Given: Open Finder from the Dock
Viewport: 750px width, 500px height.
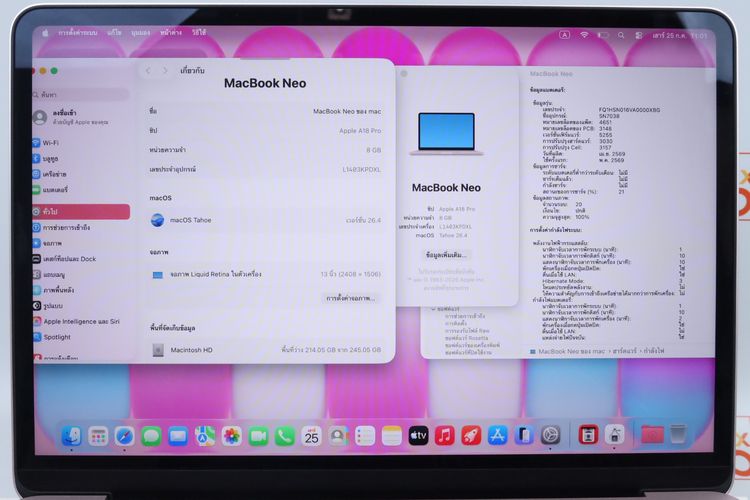Looking at the screenshot, I should pyautogui.click(x=72, y=435).
